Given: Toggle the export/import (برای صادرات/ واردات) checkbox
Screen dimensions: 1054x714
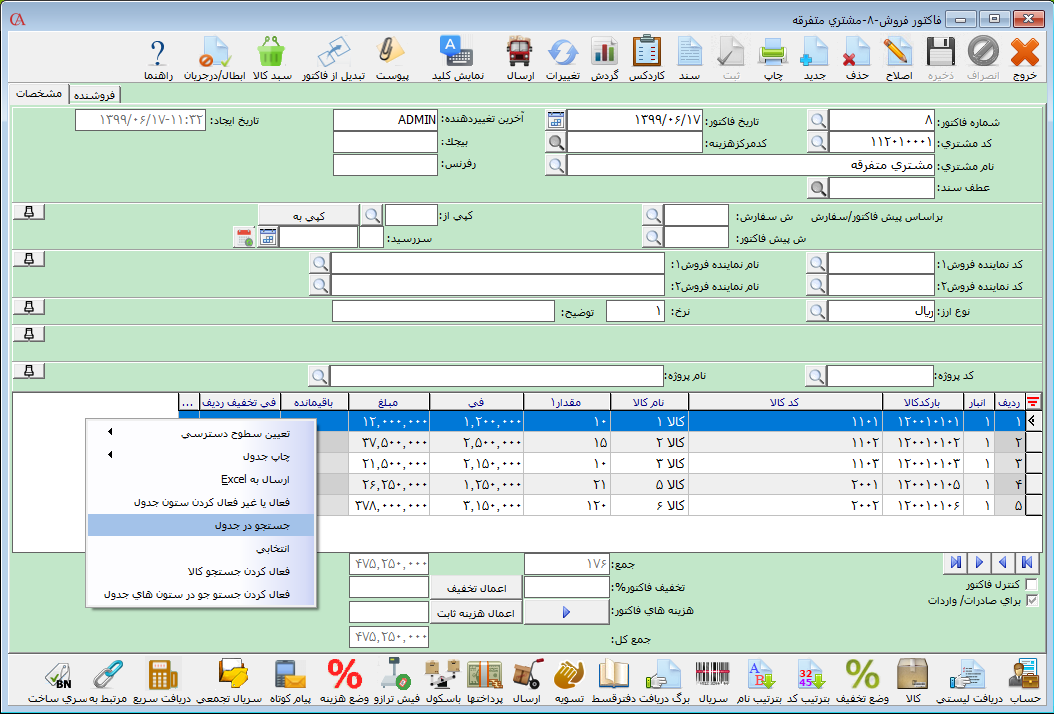Looking at the screenshot, I should pos(1032,601).
